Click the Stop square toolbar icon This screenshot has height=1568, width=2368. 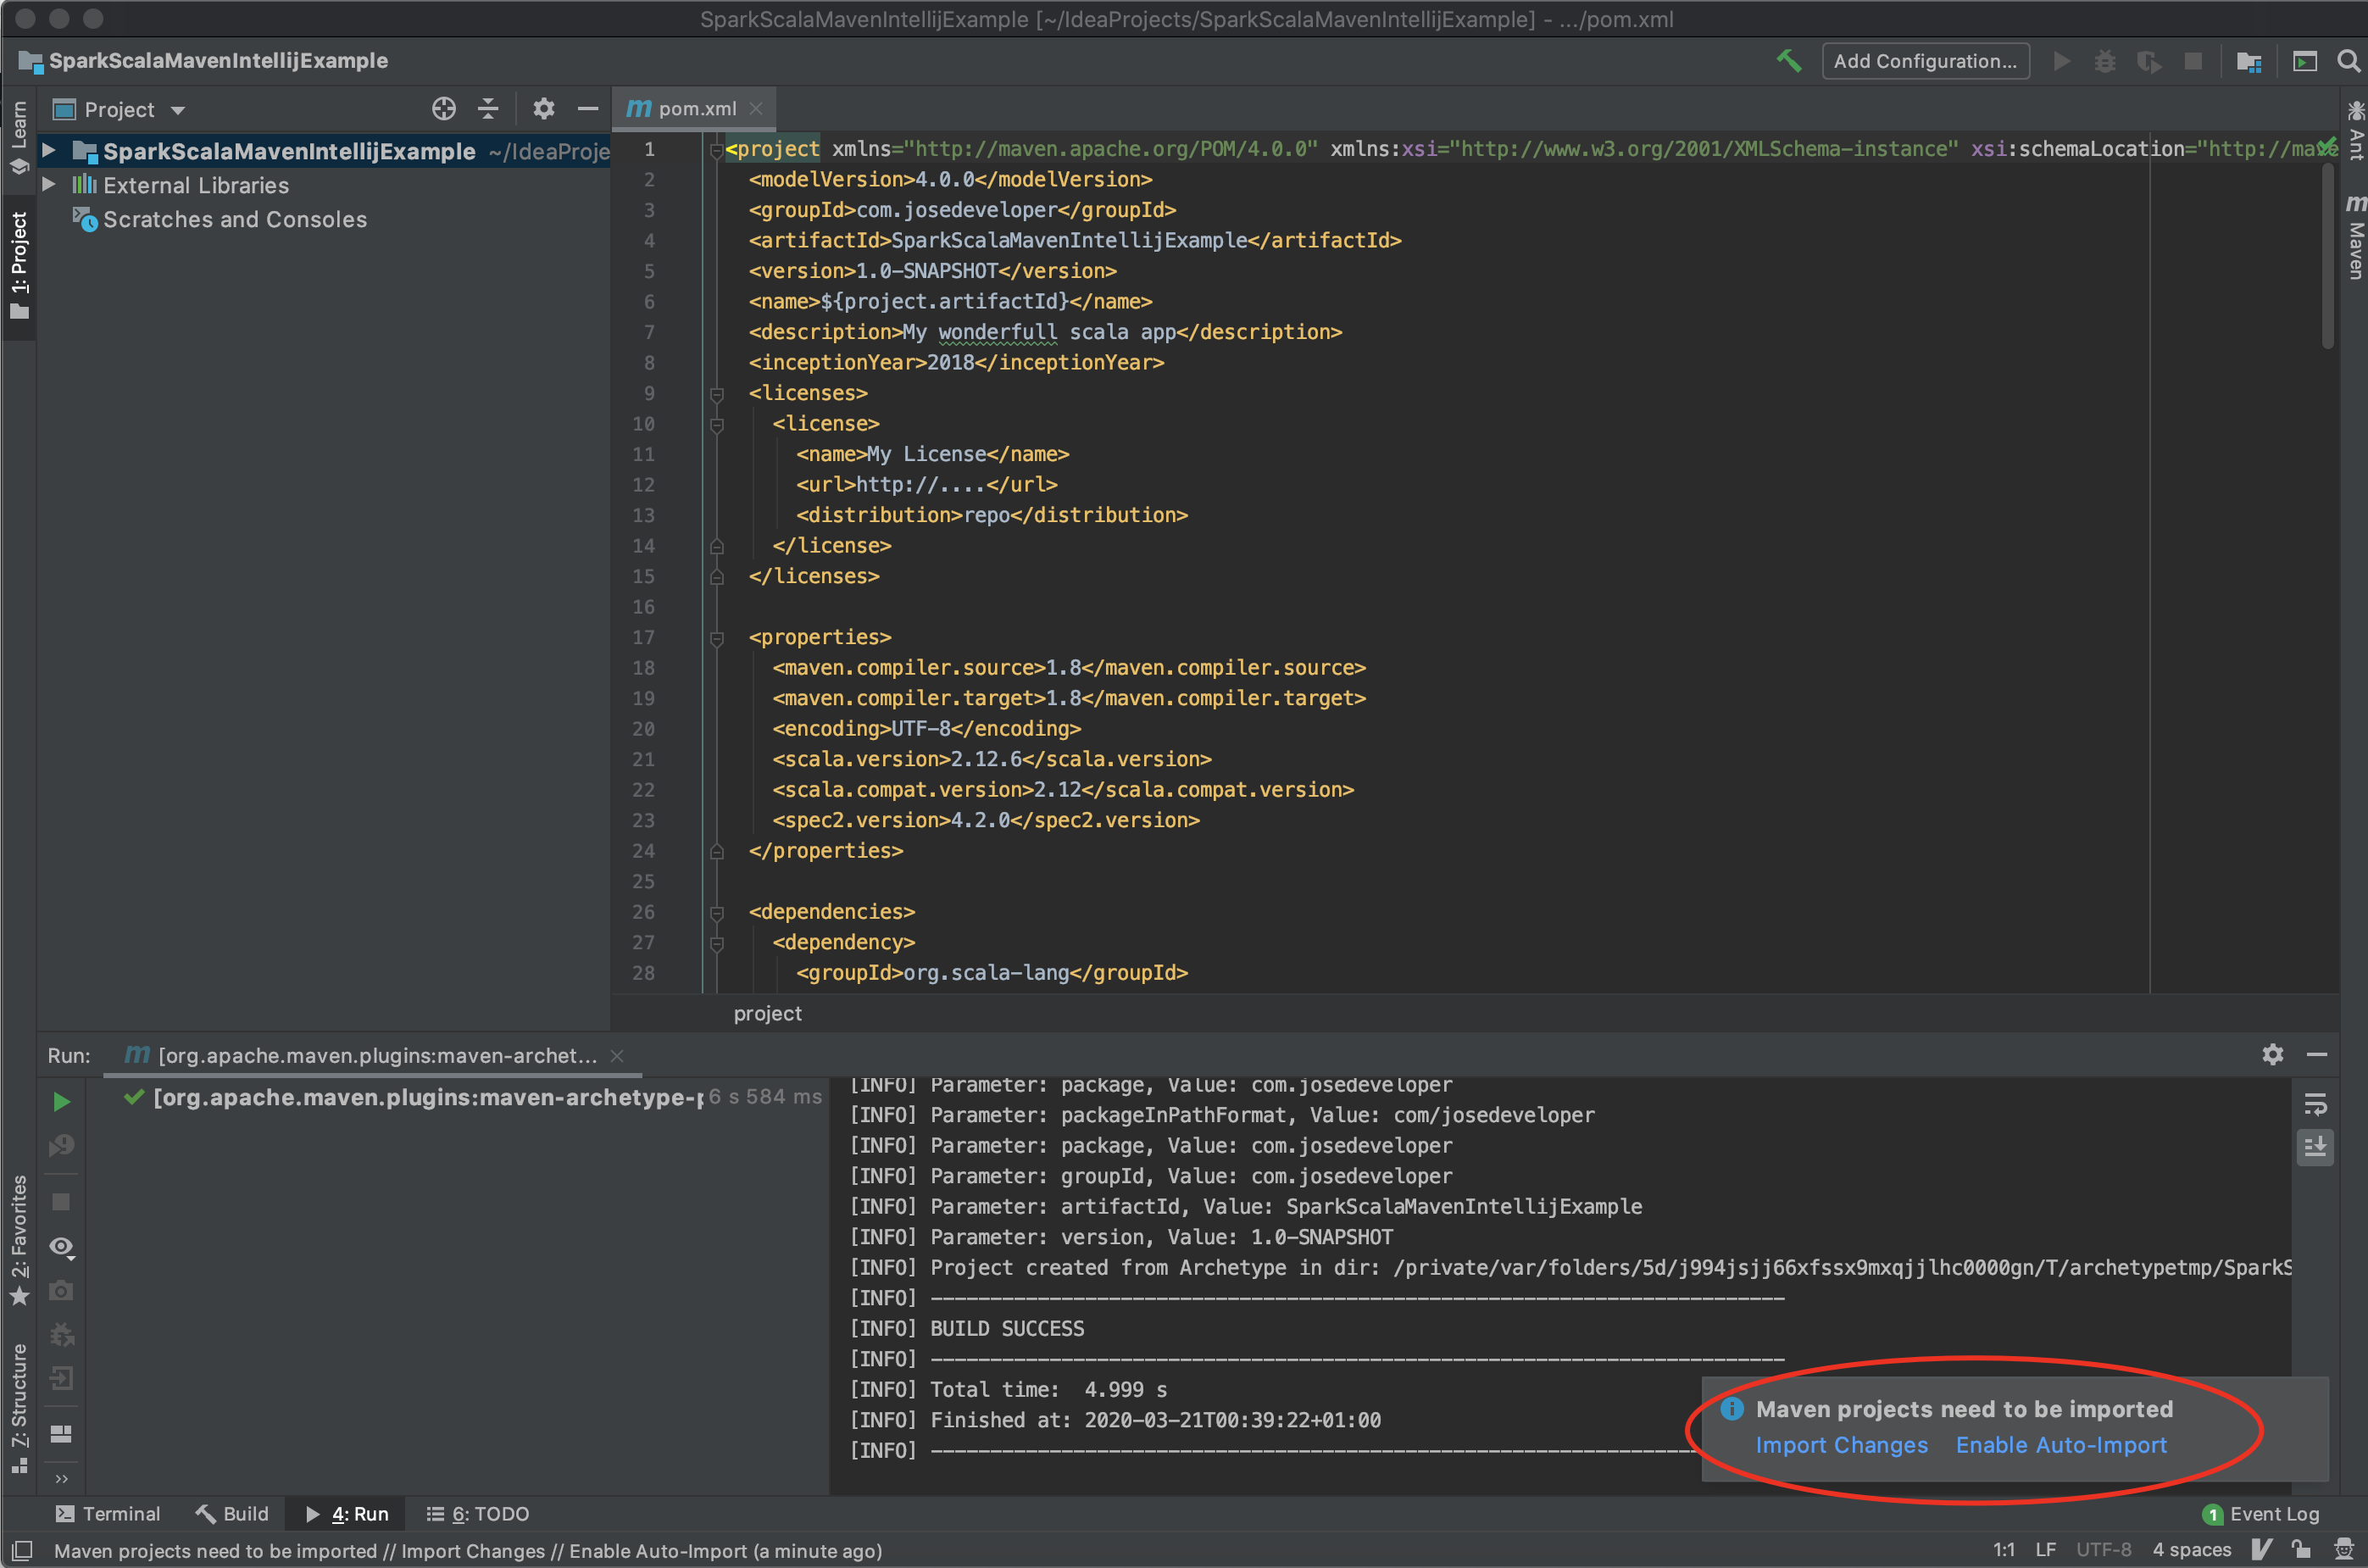click(2193, 62)
